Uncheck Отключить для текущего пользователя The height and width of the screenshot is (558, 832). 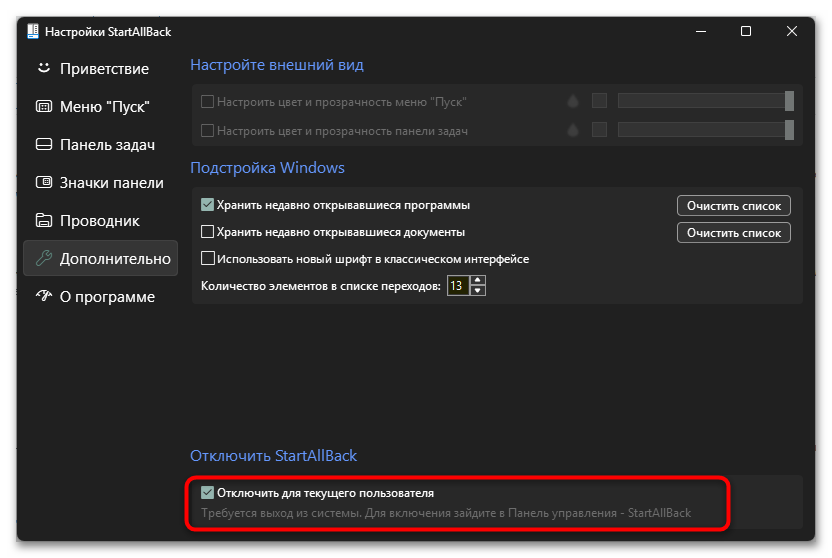[207, 493]
